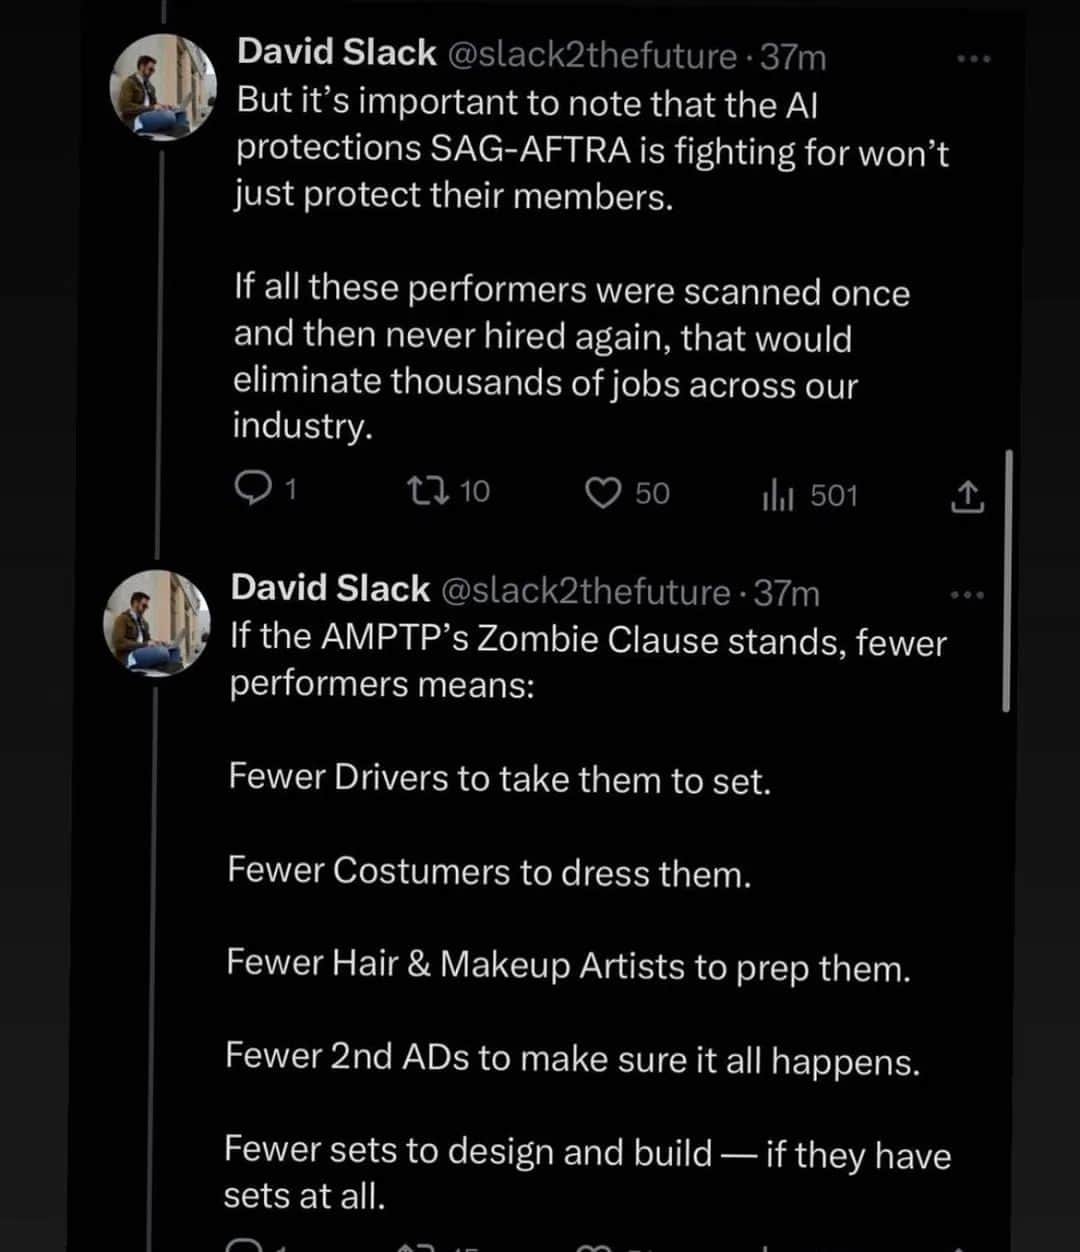1080x1252 pixels.
Task: Click the vertical scrollbar thumb
Action: click(1006, 580)
